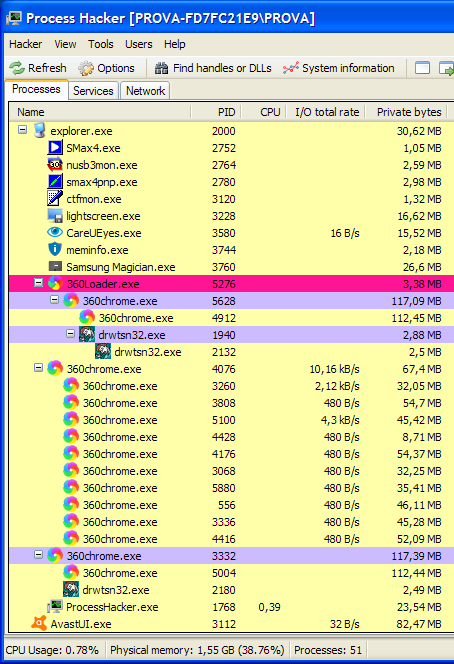Collapse 360chrome.exe PID 4076 children
Screen dimensions: 454x664
click(x=39, y=368)
